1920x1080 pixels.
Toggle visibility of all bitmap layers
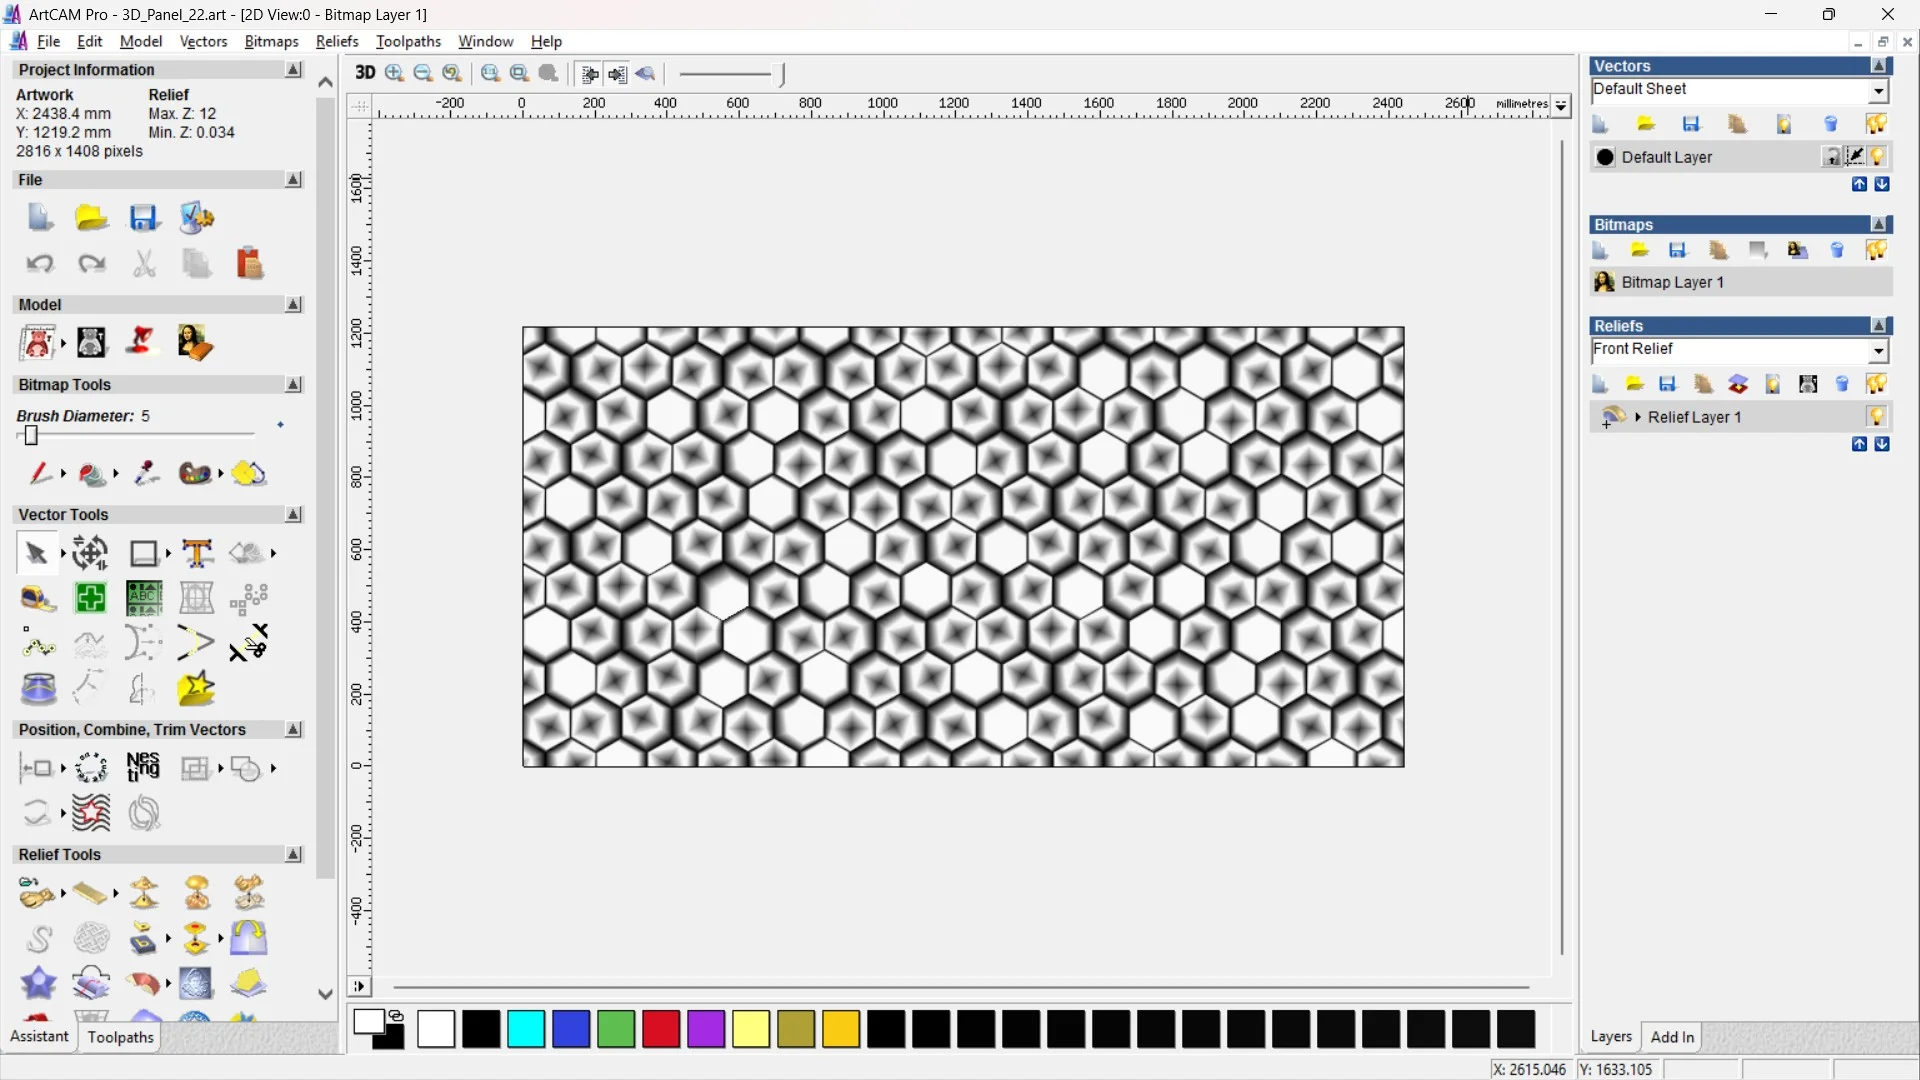tap(1877, 251)
